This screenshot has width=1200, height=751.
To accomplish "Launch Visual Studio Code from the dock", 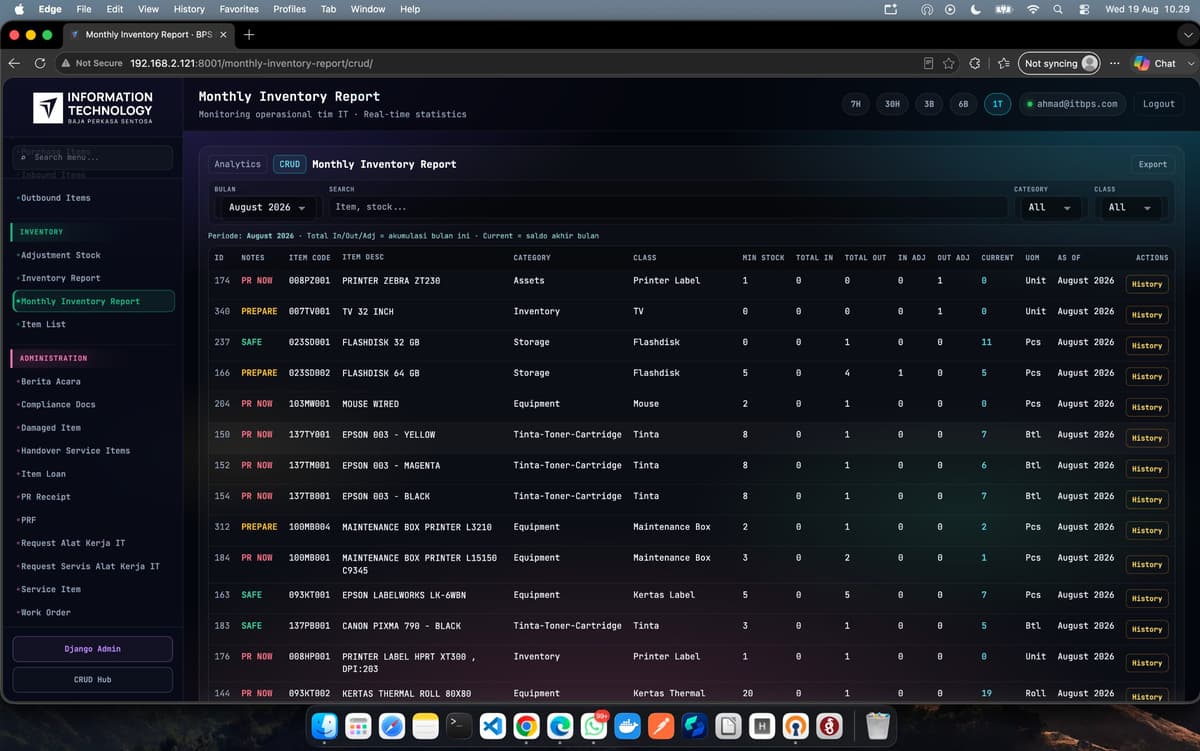I will click(492, 727).
